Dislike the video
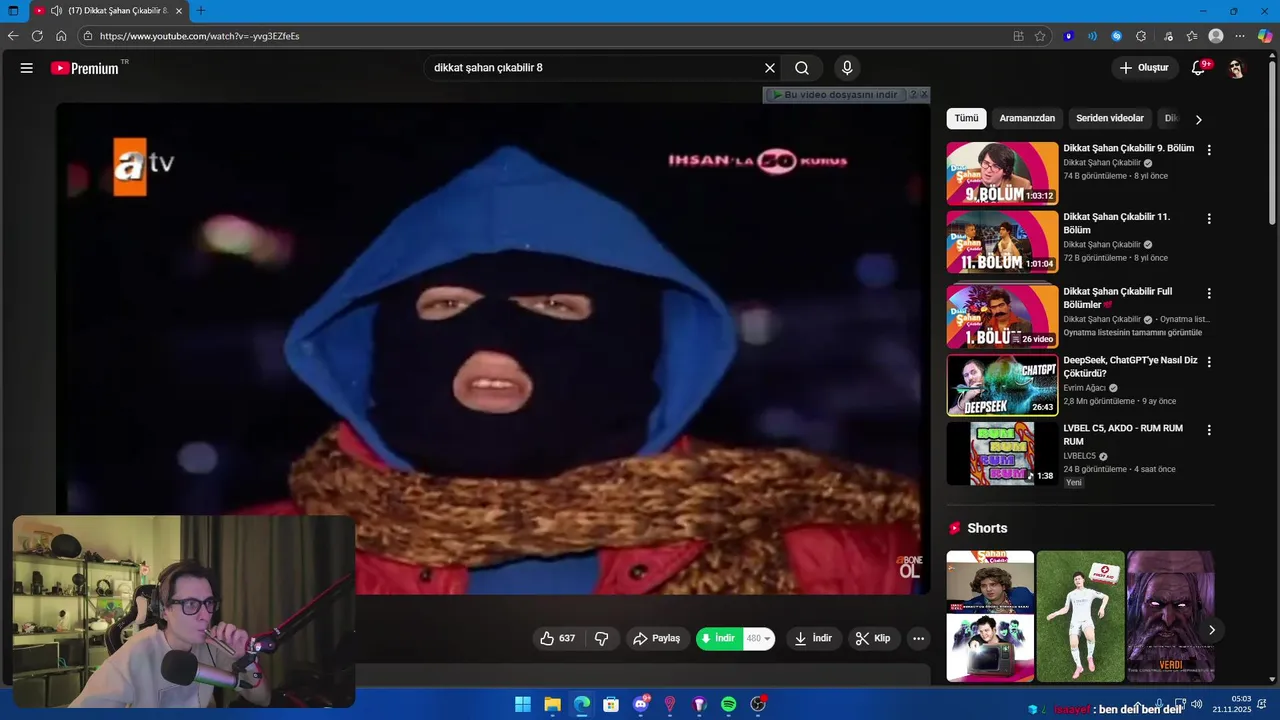This screenshot has height=720, width=1280. click(x=602, y=638)
